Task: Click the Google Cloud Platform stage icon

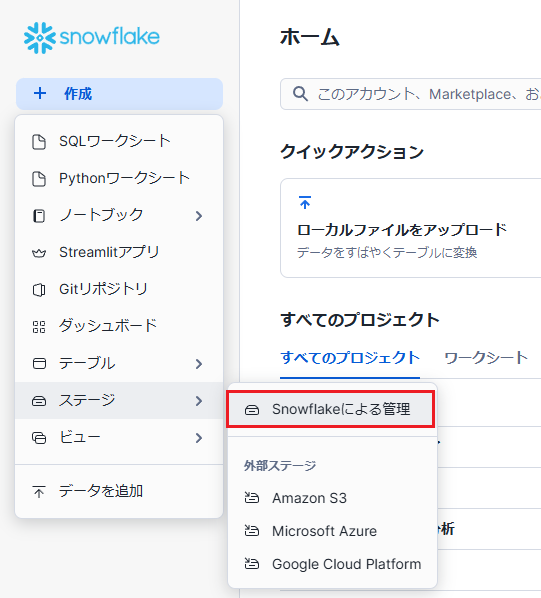Action: pos(252,563)
